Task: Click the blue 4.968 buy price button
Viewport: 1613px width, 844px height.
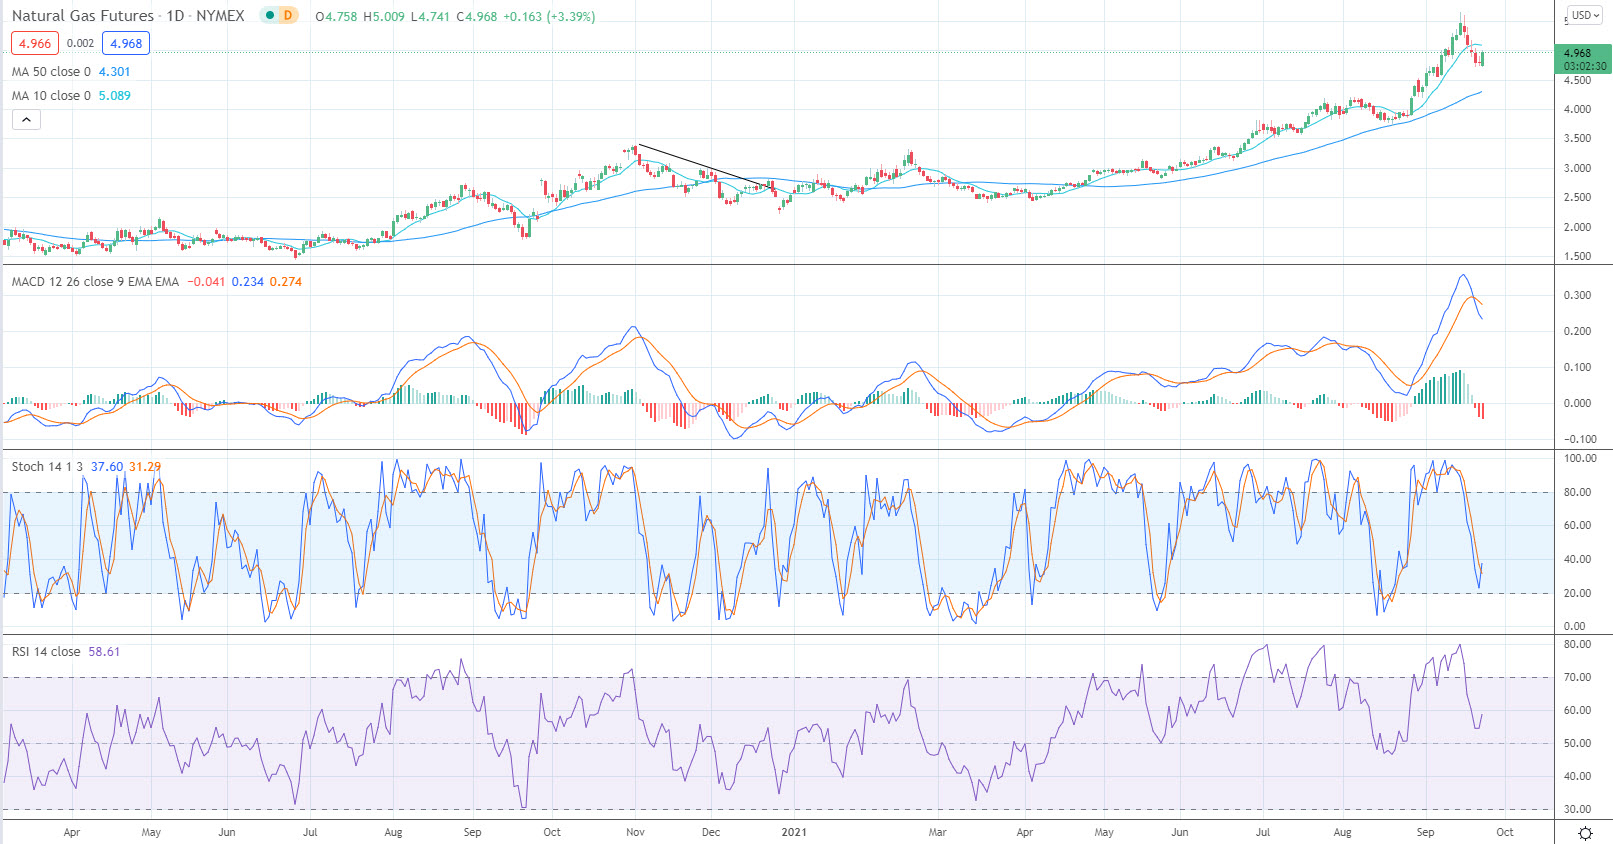Action: coord(126,43)
